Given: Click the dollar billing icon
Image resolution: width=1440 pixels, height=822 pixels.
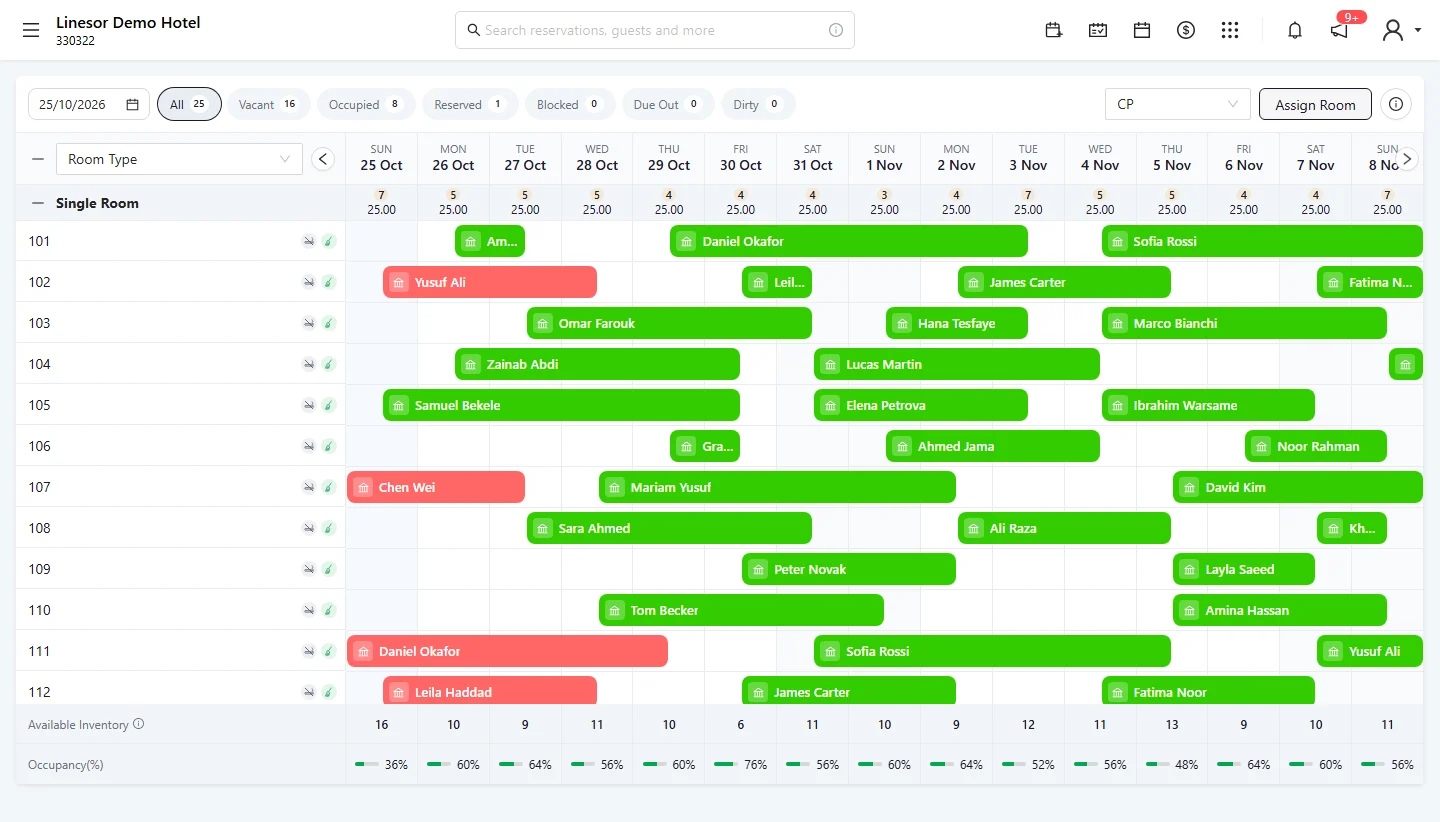Looking at the screenshot, I should coord(1186,30).
